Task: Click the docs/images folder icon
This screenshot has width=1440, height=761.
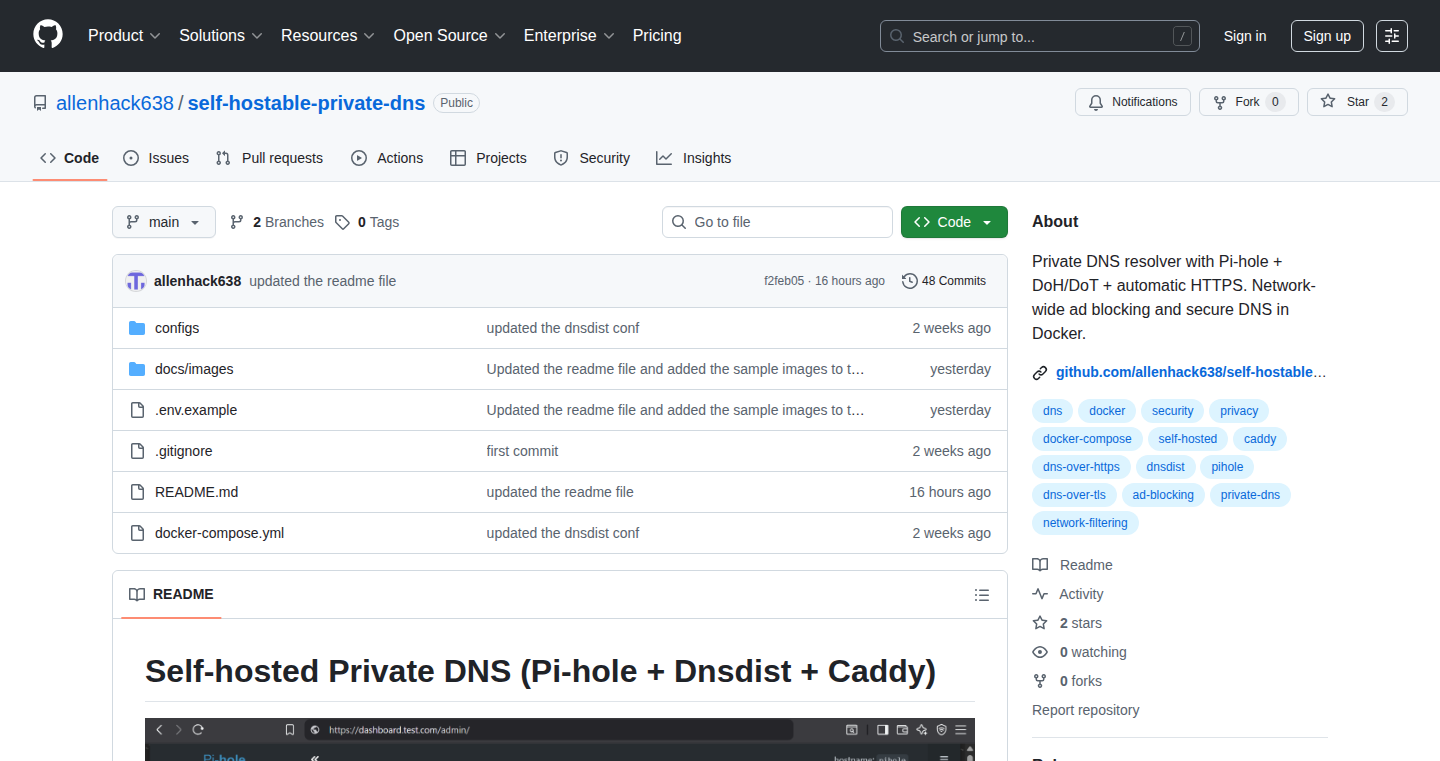Action: [137, 369]
